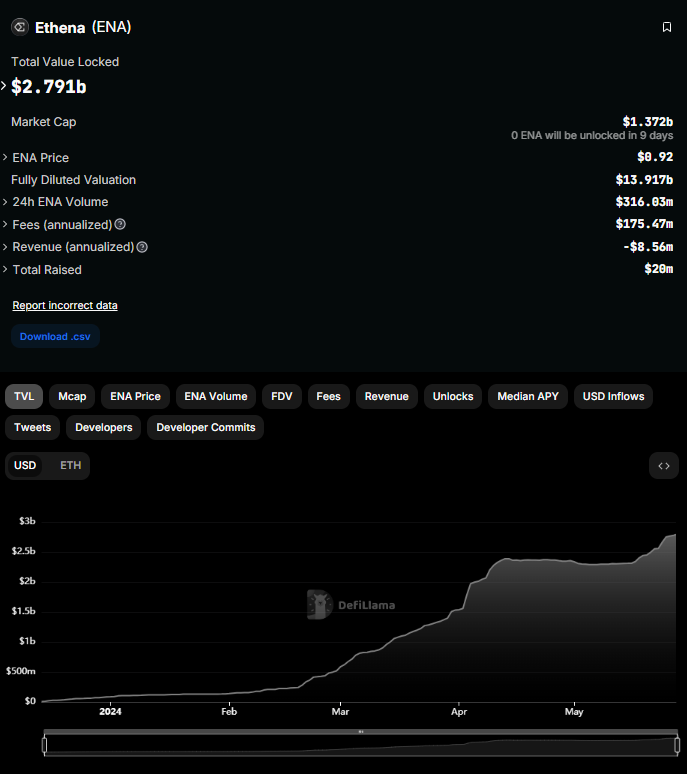
Task: Open the embed code icon button
Action: pos(663,466)
